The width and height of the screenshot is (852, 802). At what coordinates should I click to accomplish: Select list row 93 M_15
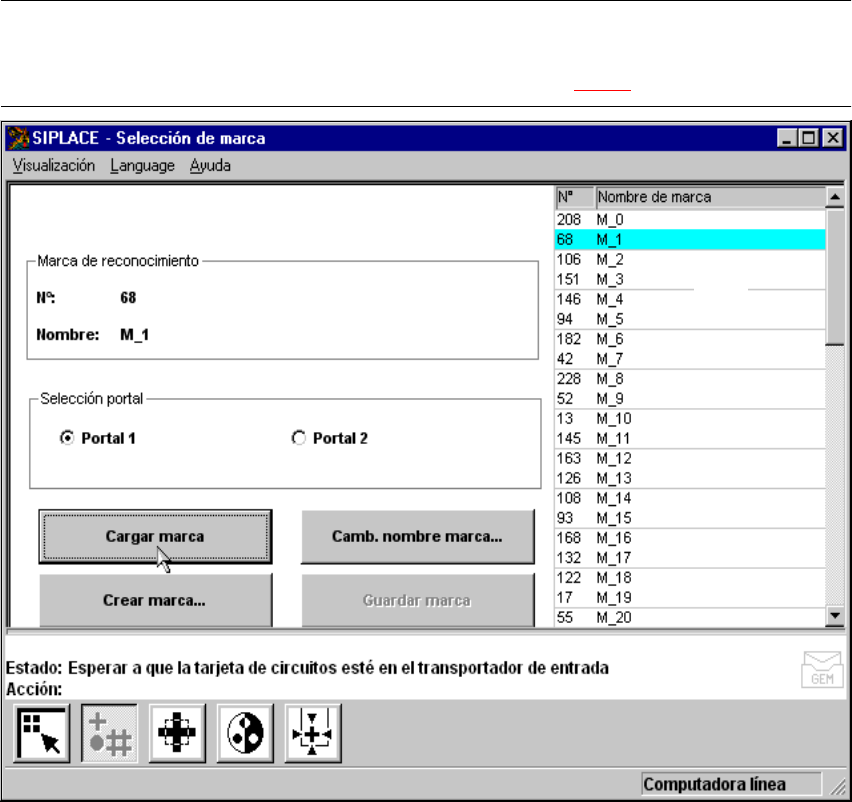coord(690,518)
